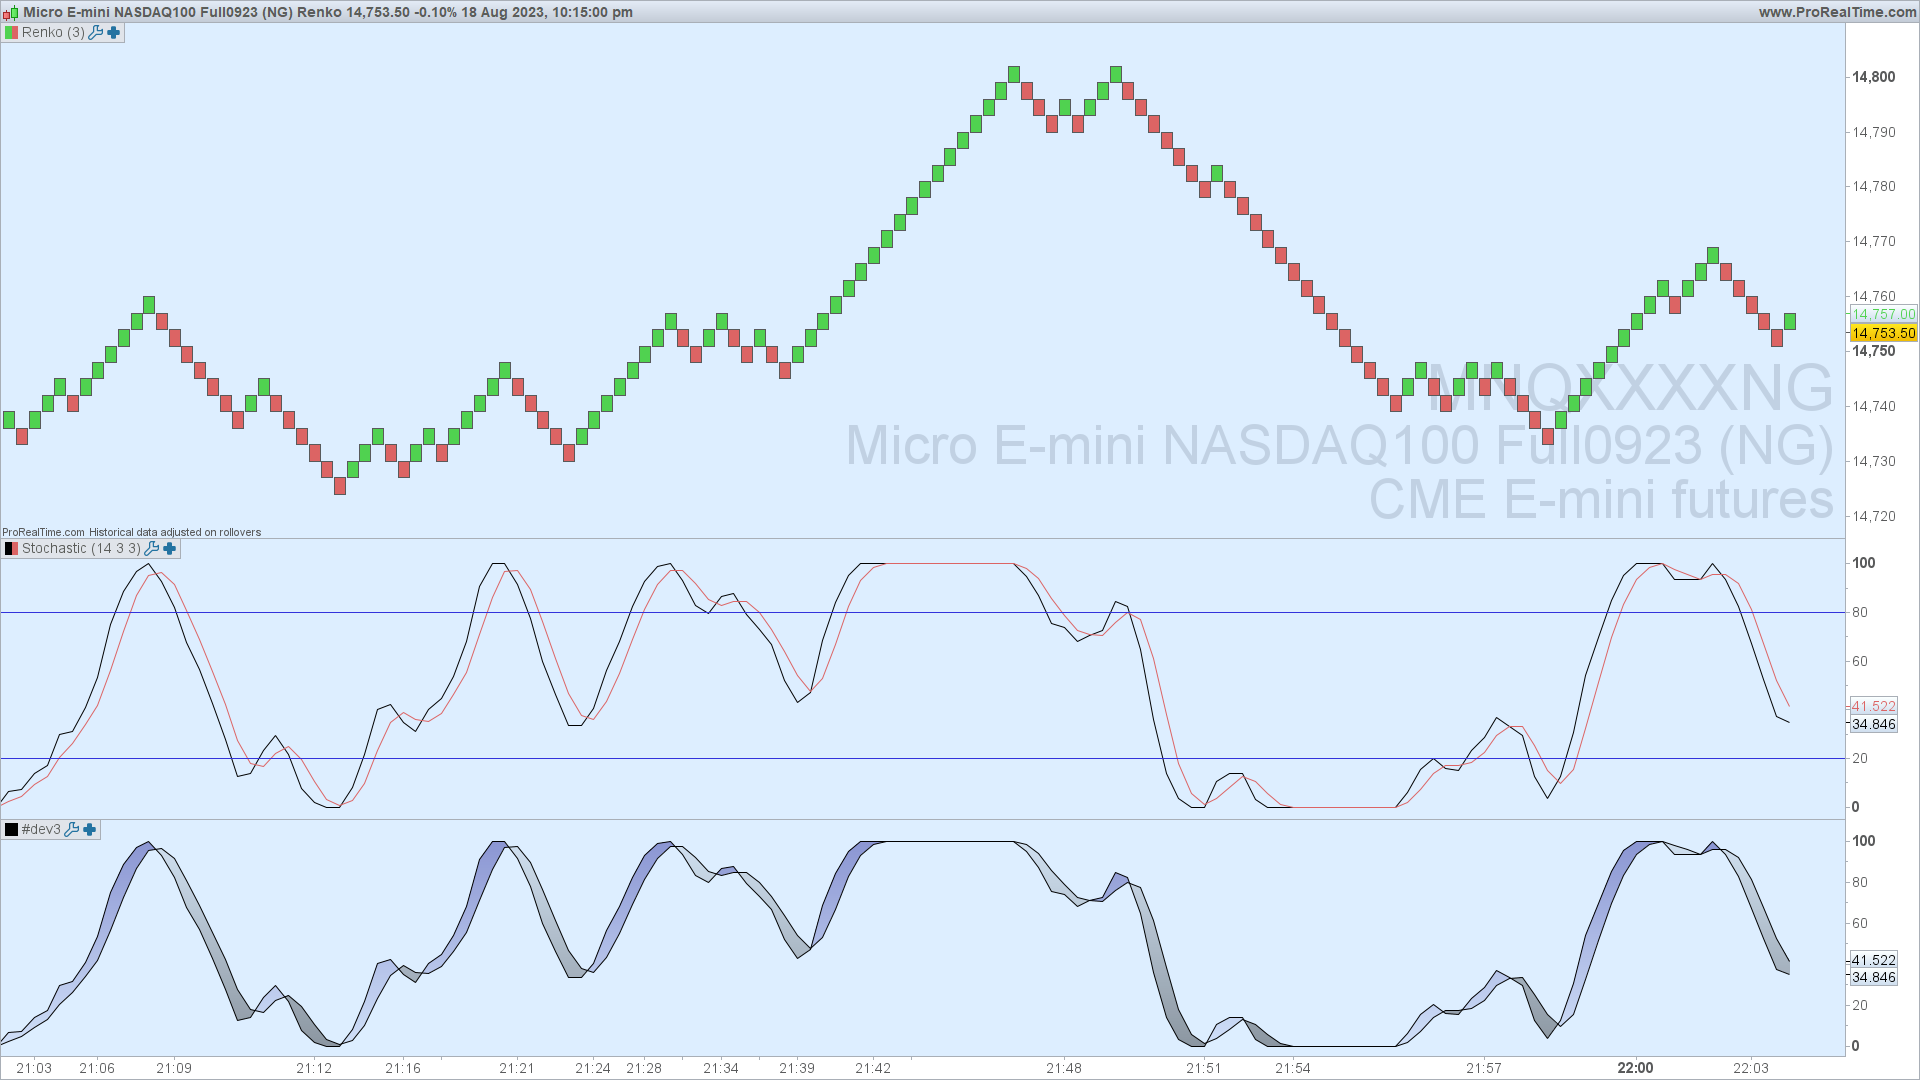Image resolution: width=1920 pixels, height=1080 pixels.
Task: Click the 22:00 marker on time axis
Action: 1635,1068
